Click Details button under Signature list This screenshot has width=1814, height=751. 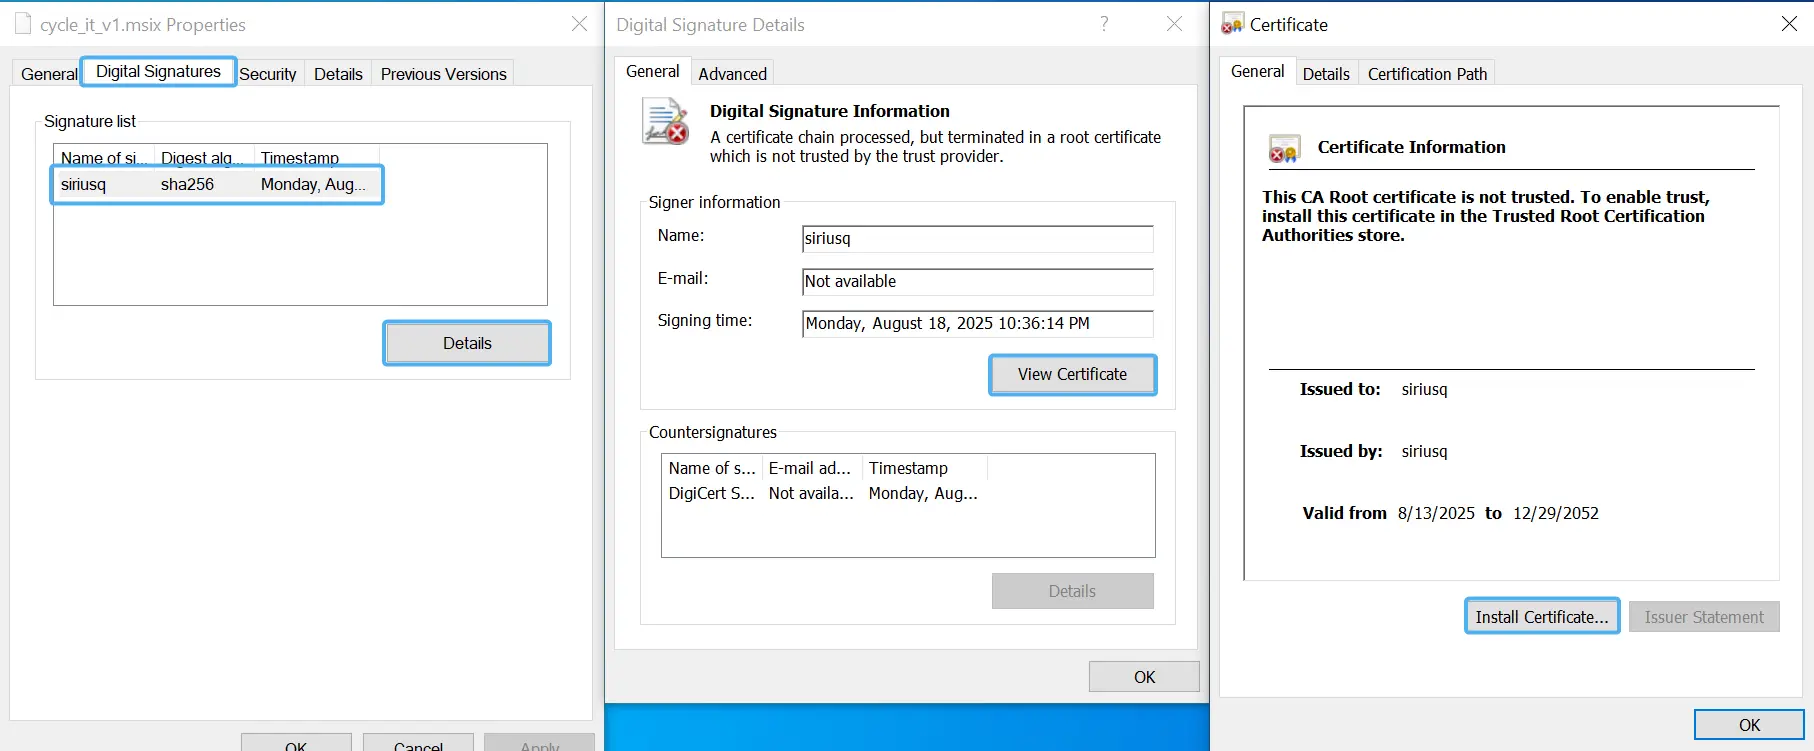tap(467, 343)
